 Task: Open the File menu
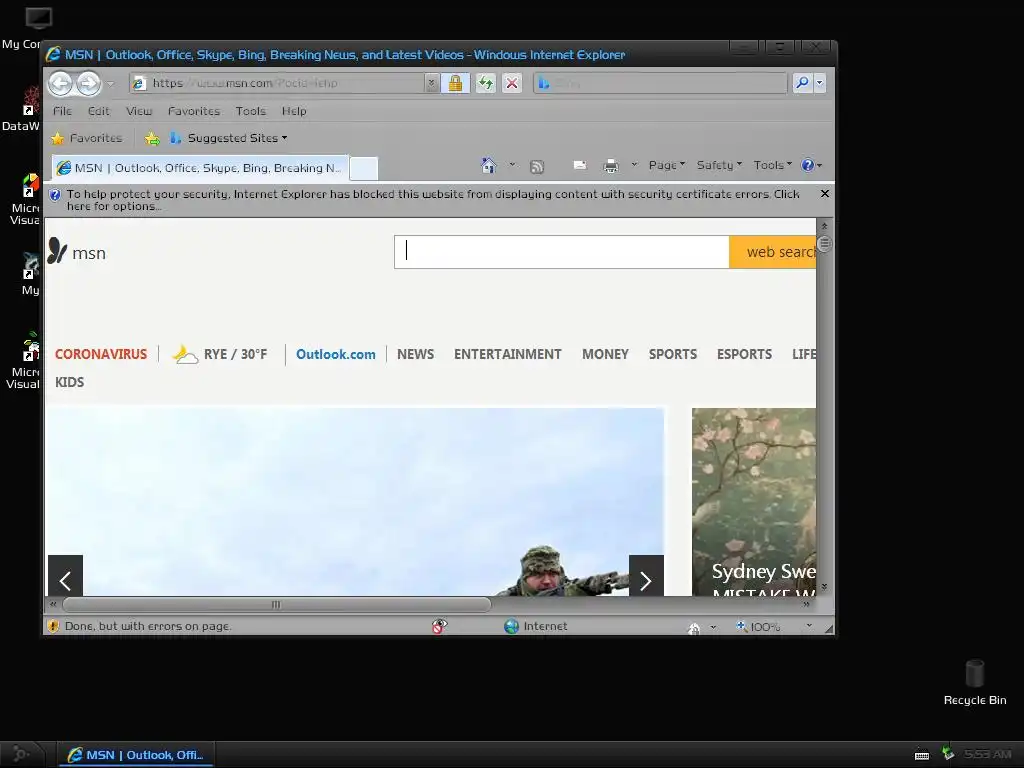pyautogui.click(x=62, y=111)
